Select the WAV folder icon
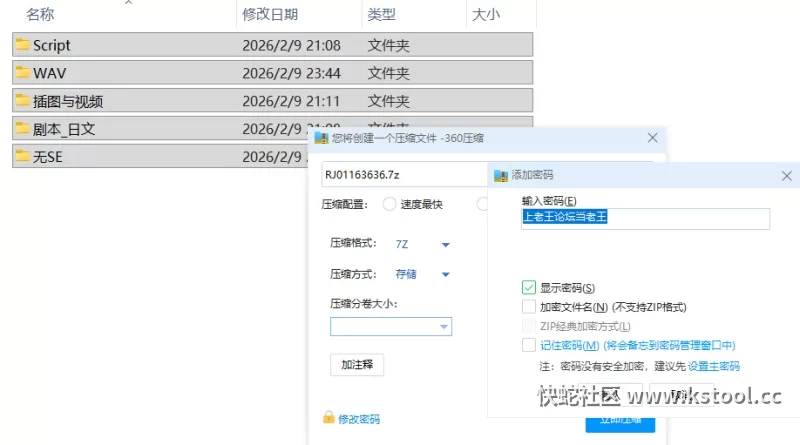Screen dimensions: 800x445 (x=22, y=72)
